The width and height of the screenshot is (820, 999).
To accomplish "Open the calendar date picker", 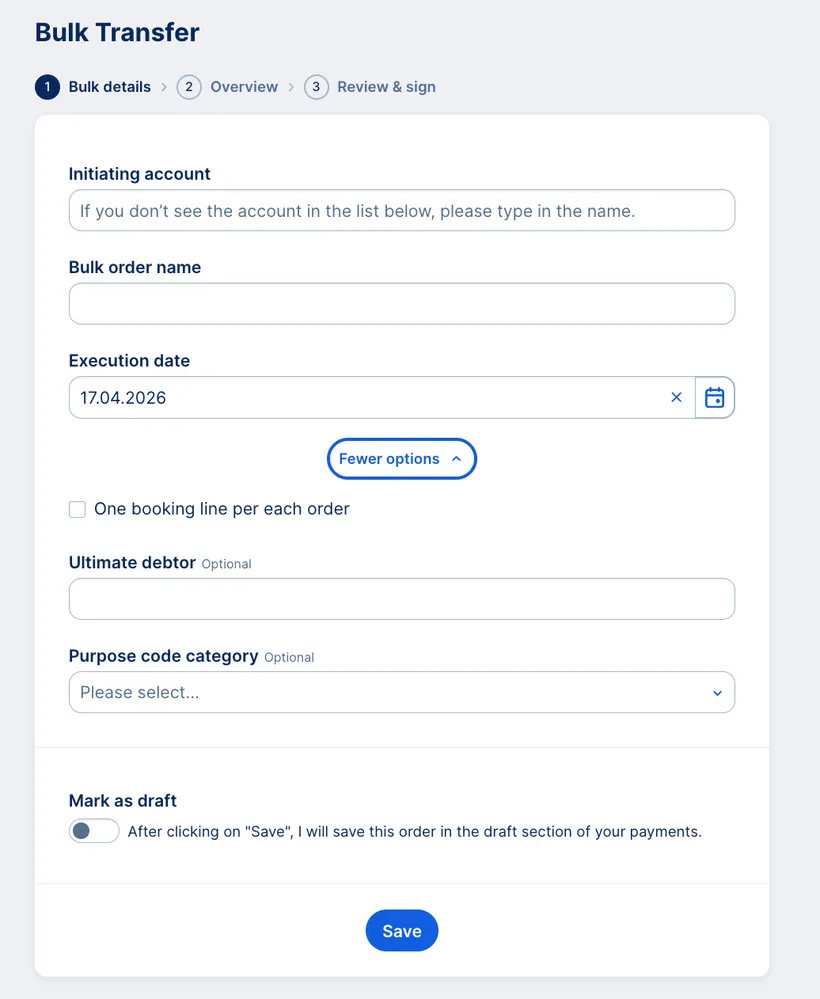I will coord(715,397).
